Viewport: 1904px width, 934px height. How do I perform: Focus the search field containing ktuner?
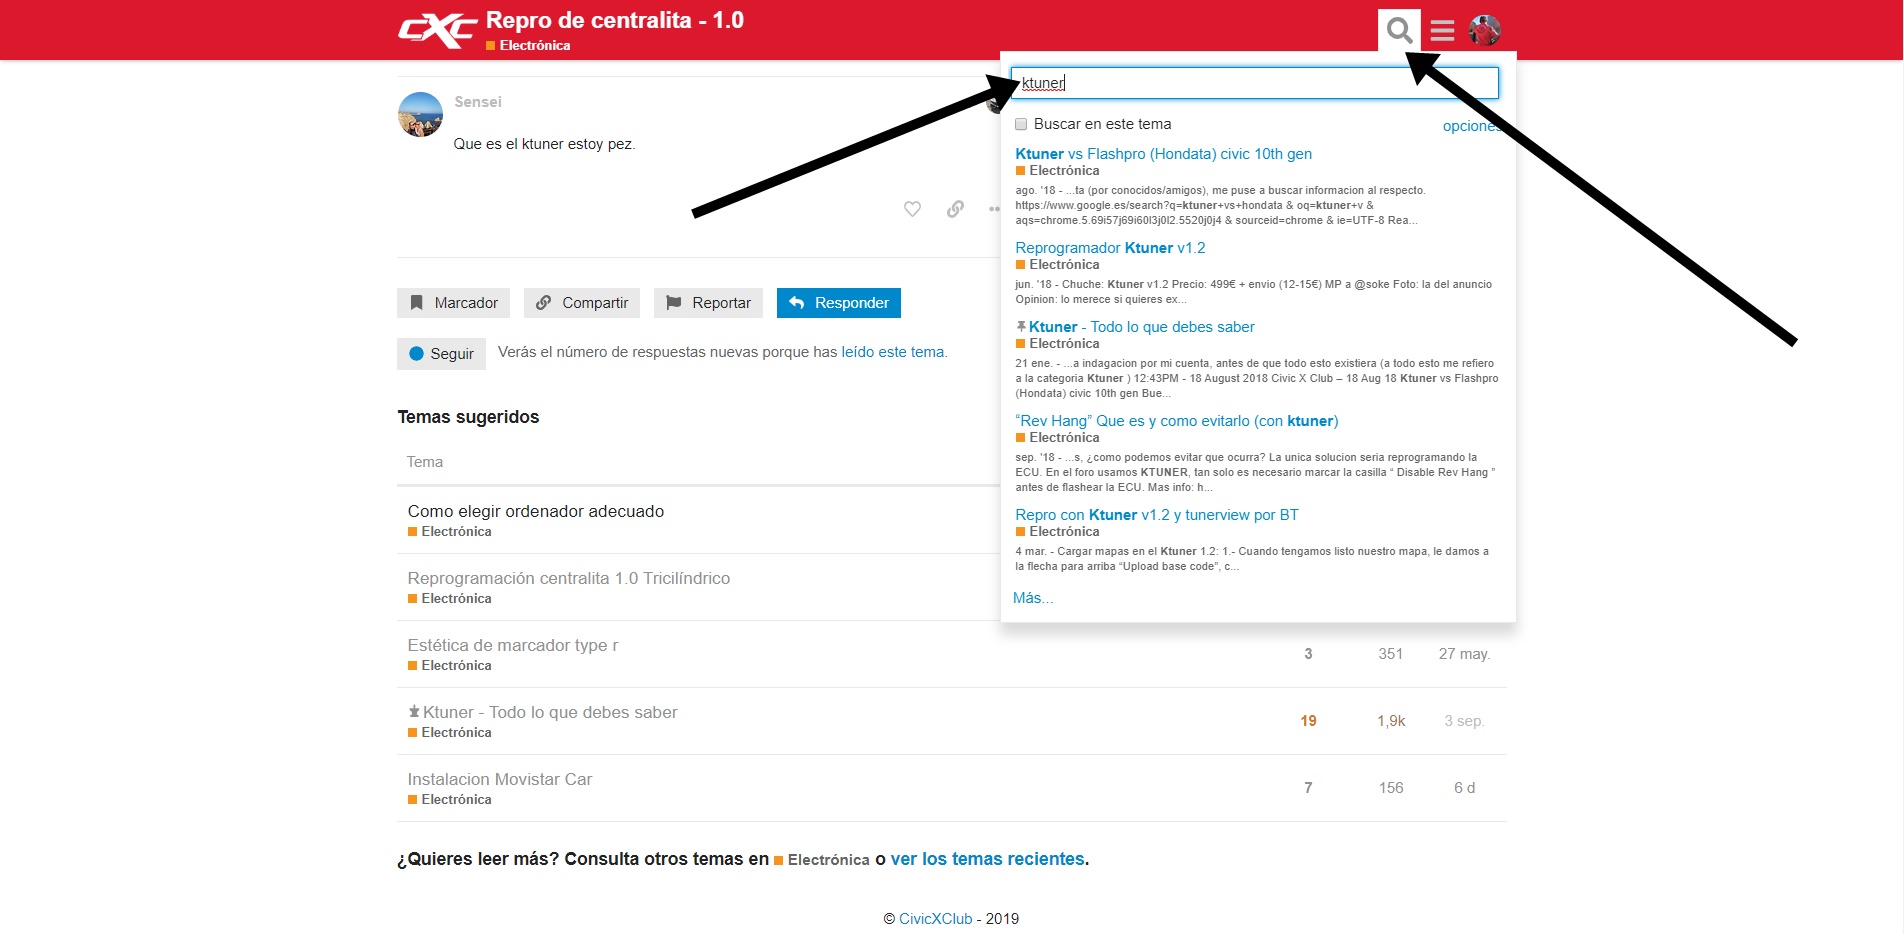(x=1255, y=83)
